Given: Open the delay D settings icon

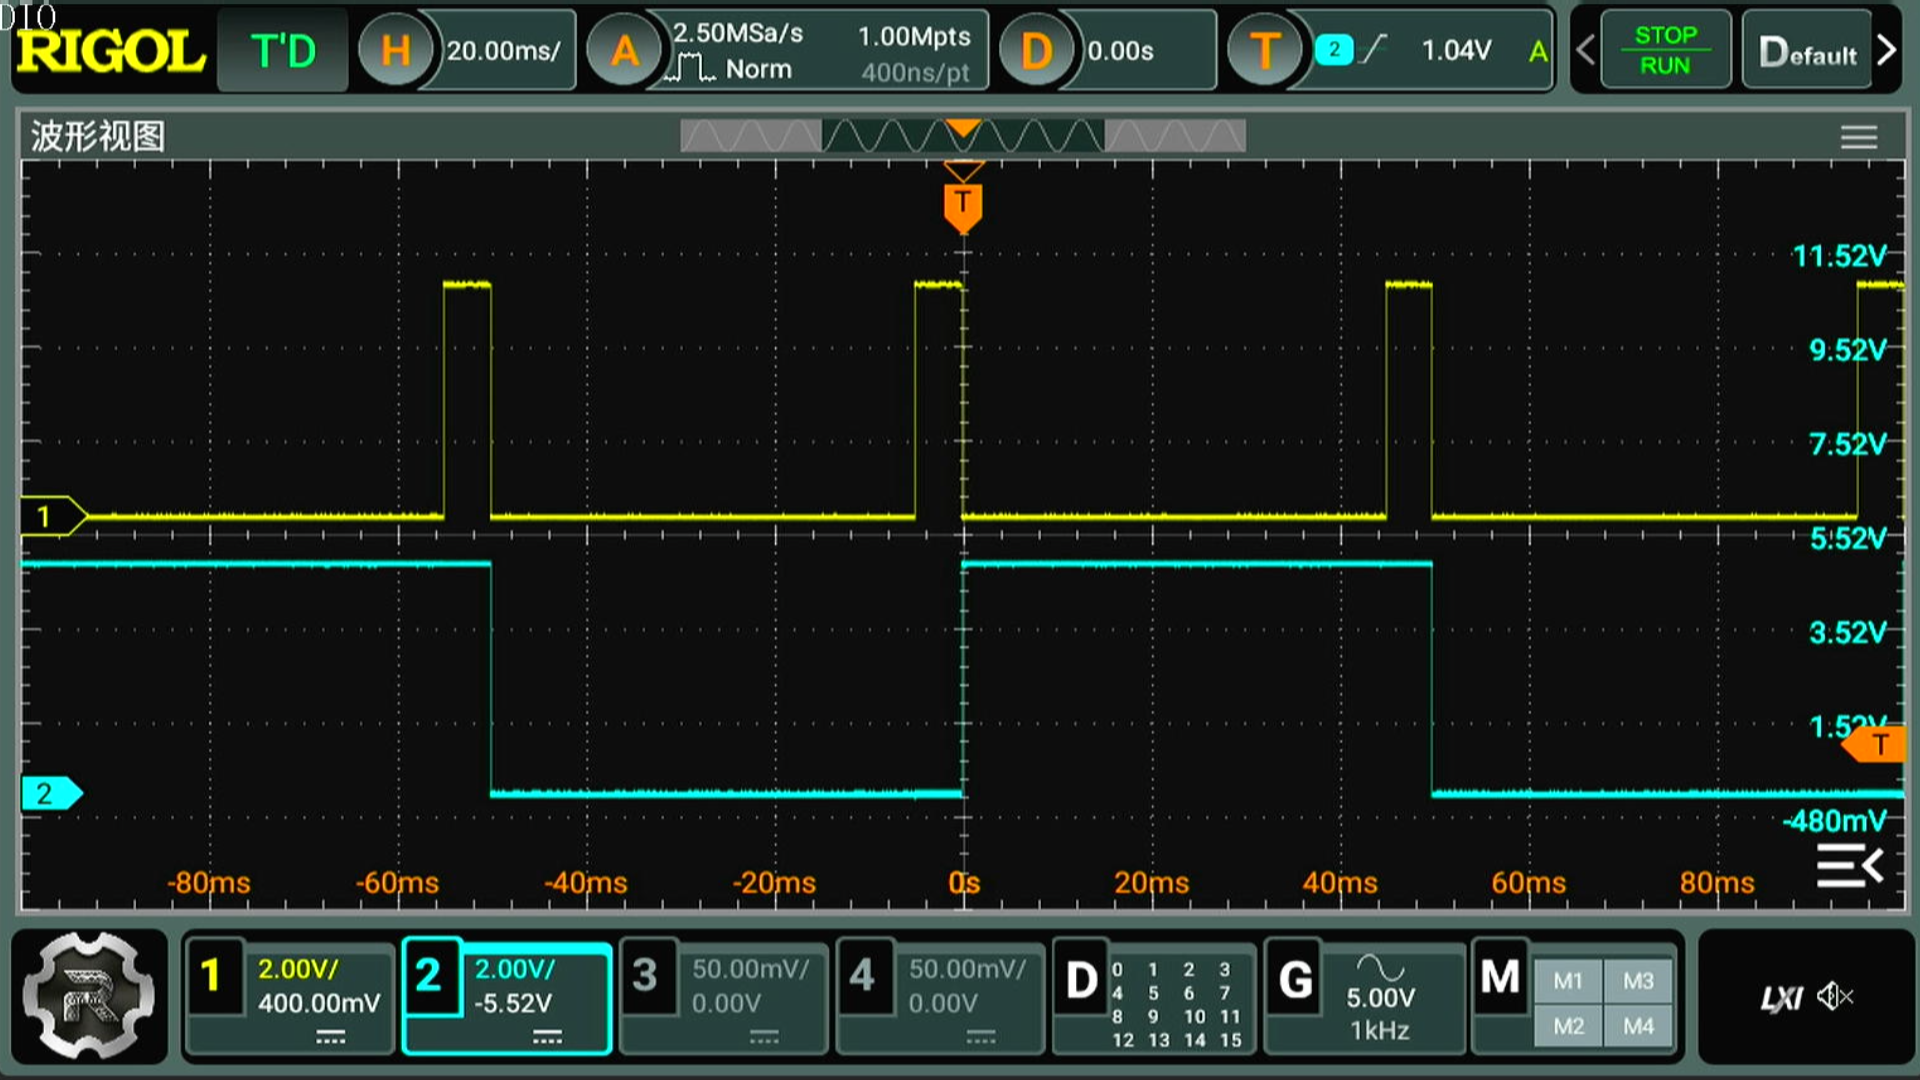Looking at the screenshot, I should click(x=1036, y=50).
